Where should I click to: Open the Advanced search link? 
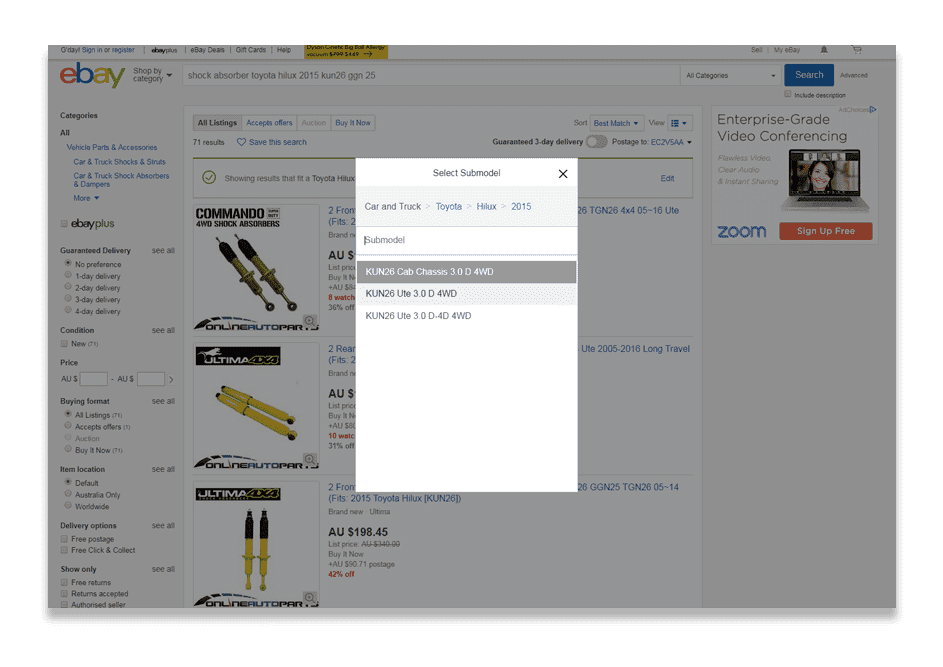pos(853,76)
